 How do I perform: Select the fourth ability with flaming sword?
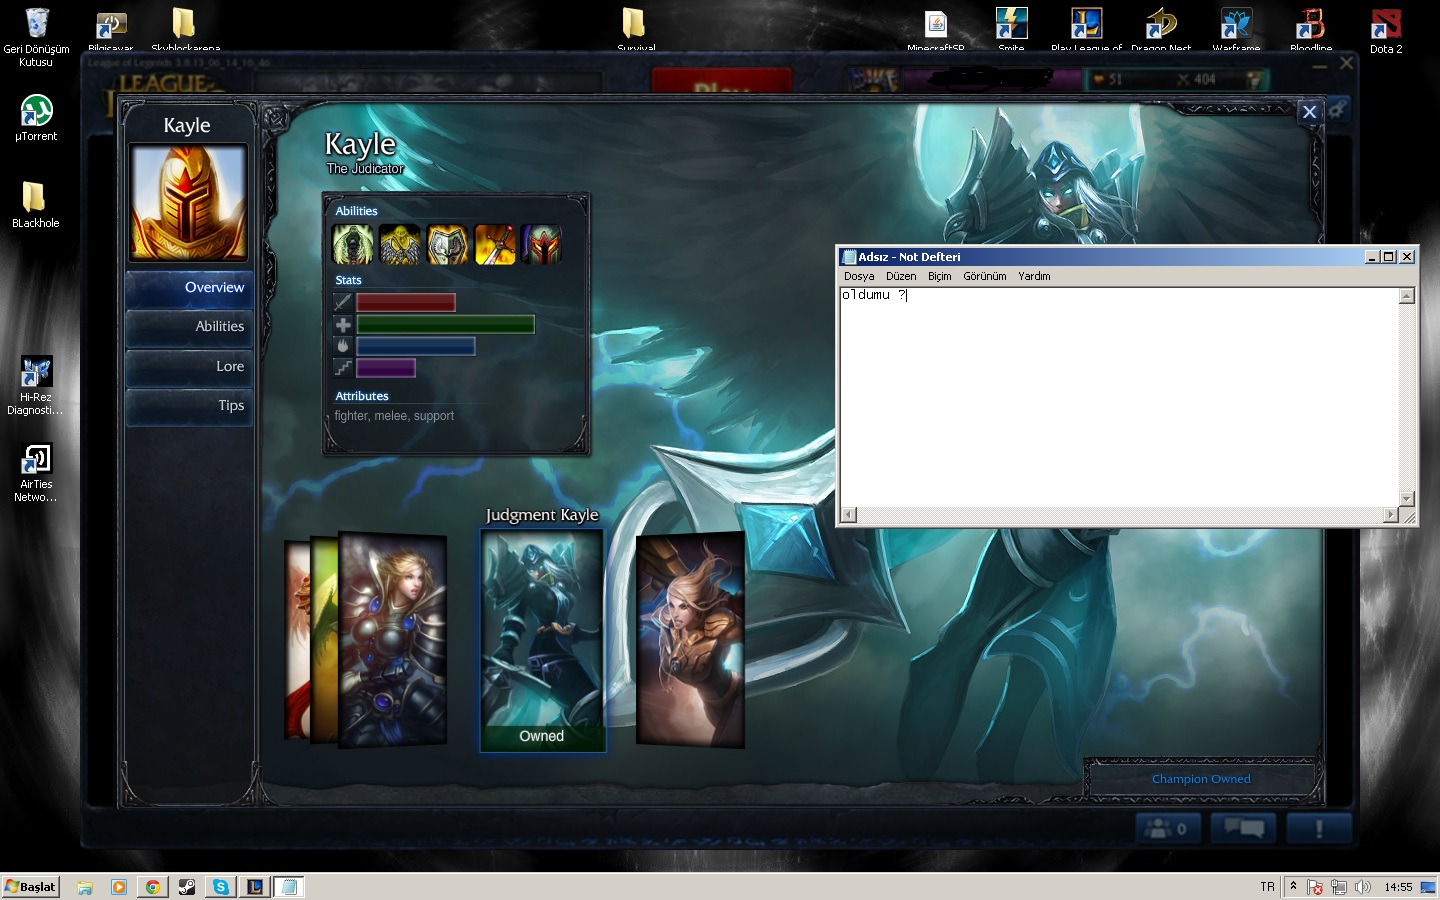[x=495, y=245]
